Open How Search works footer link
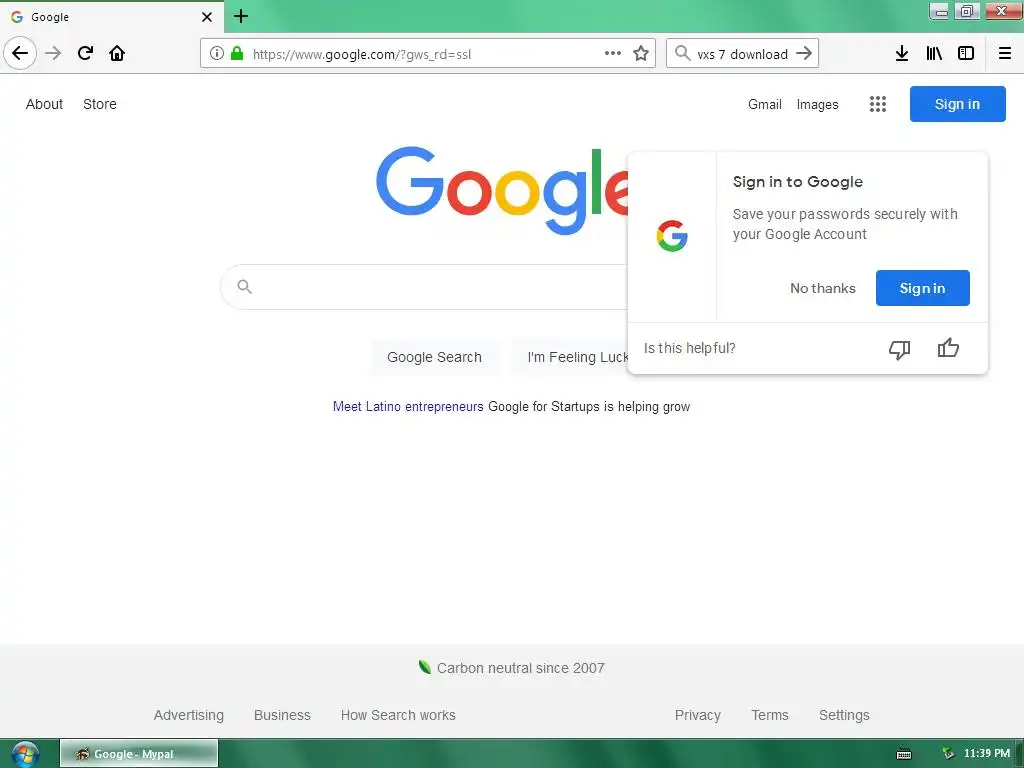The image size is (1024, 768). point(398,715)
